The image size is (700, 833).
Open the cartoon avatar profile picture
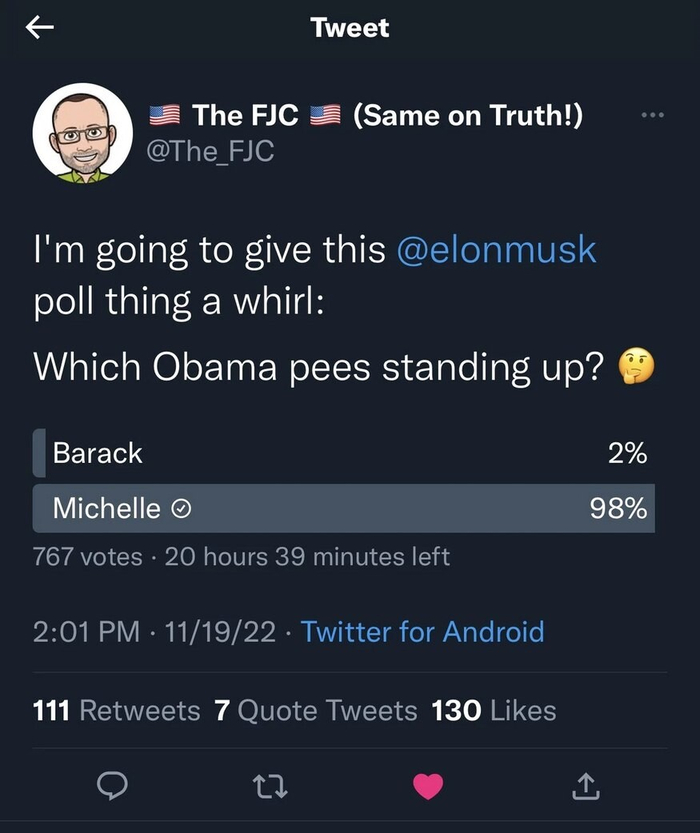(82, 133)
